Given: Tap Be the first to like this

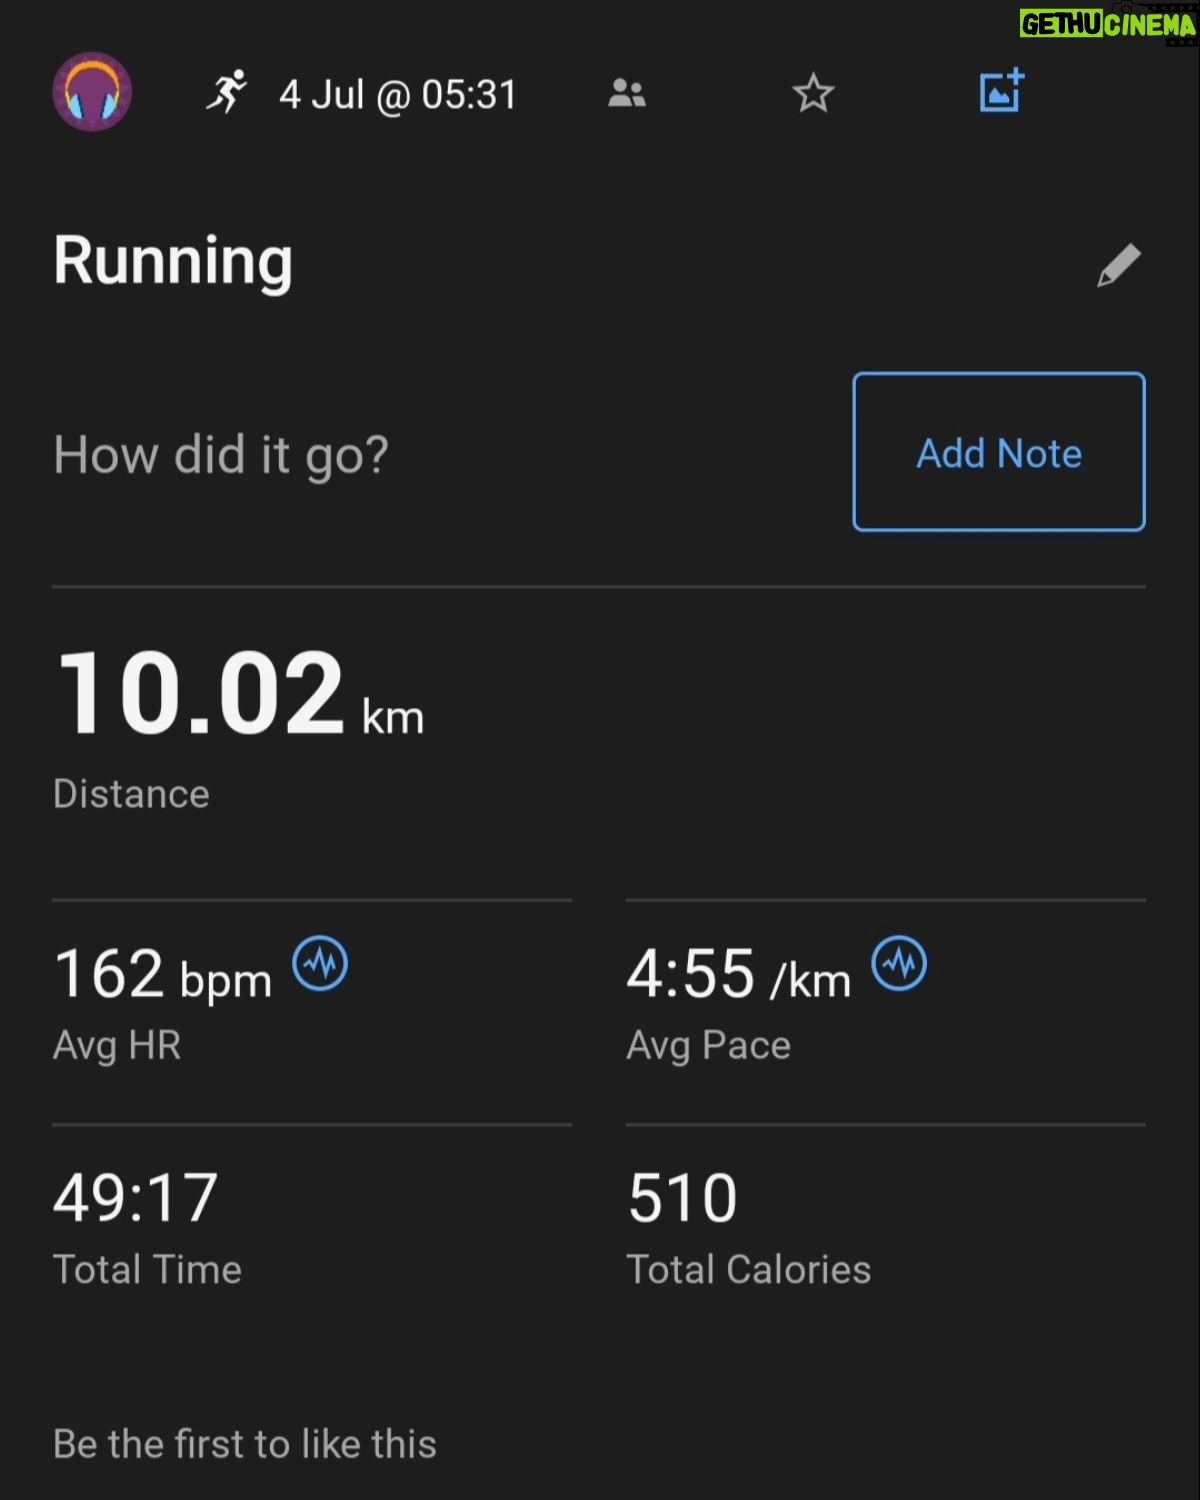Looking at the screenshot, I should click(245, 1444).
